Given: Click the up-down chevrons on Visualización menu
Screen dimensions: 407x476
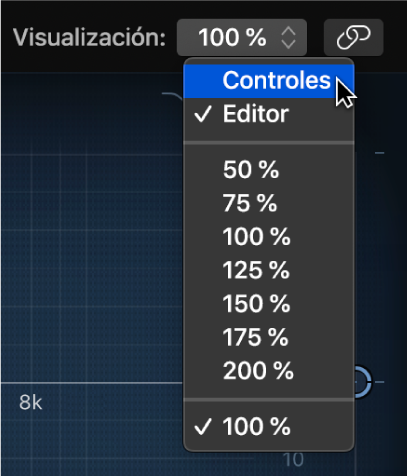Looking at the screenshot, I should 288,38.
